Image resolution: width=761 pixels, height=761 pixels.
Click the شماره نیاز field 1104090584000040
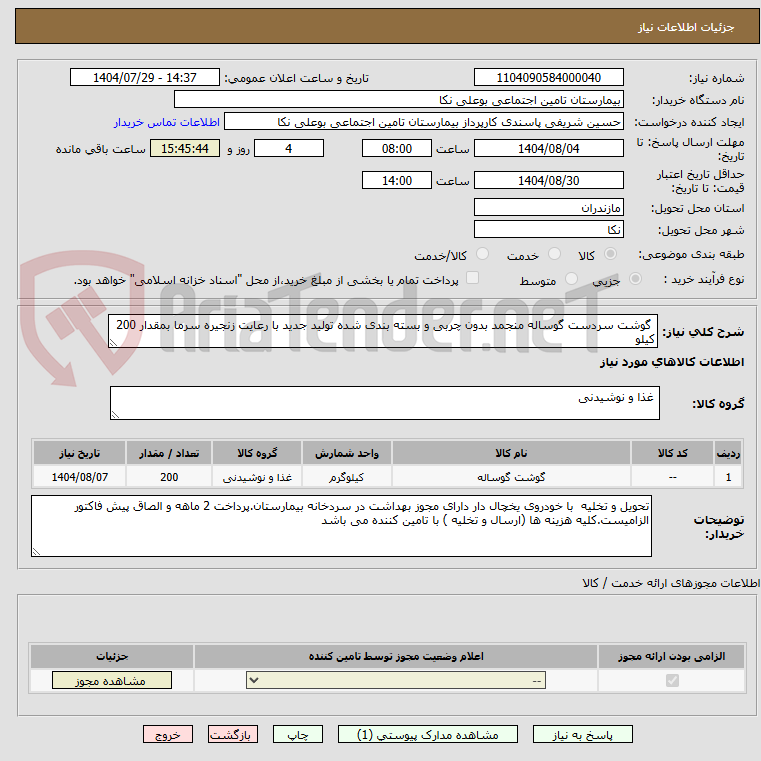click(x=548, y=78)
